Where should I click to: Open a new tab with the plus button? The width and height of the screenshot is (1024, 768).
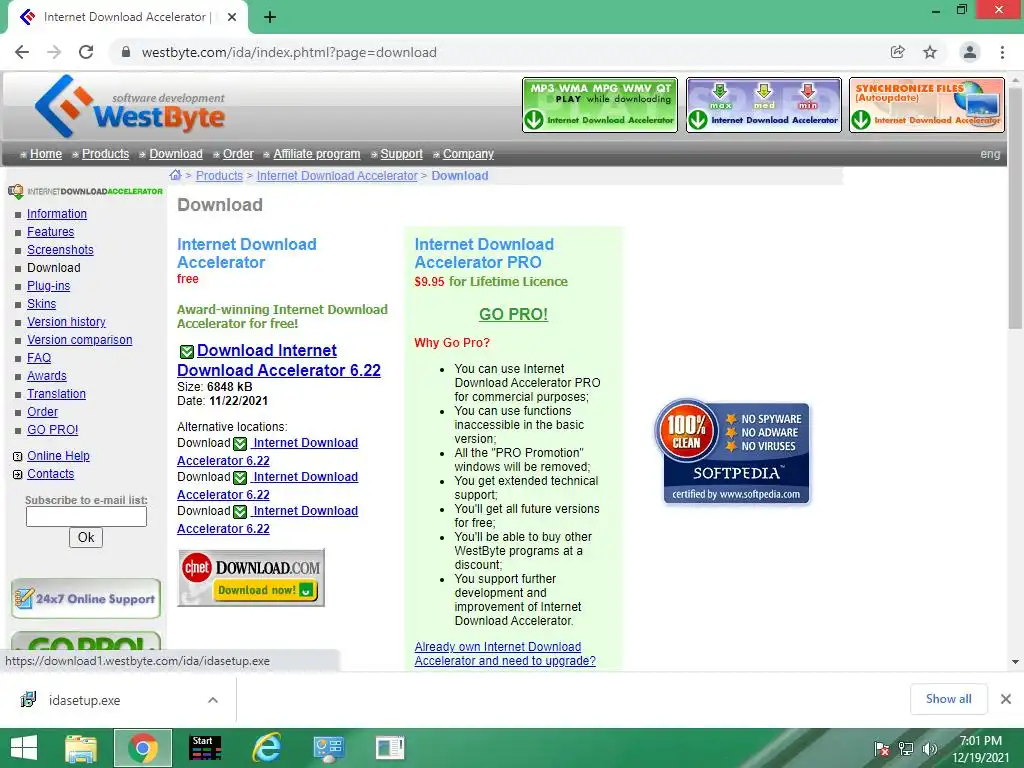click(x=270, y=17)
